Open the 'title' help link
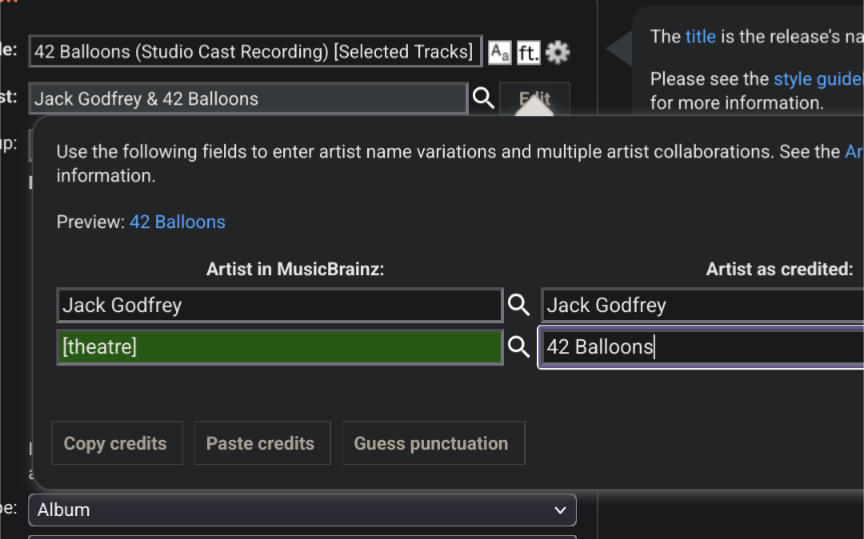The height and width of the screenshot is (539, 864). pos(700,36)
